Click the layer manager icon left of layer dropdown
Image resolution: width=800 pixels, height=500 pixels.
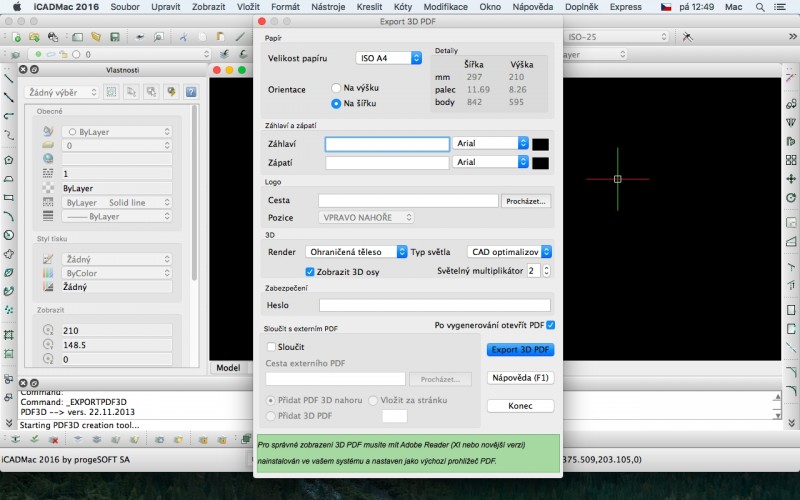coord(15,55)
